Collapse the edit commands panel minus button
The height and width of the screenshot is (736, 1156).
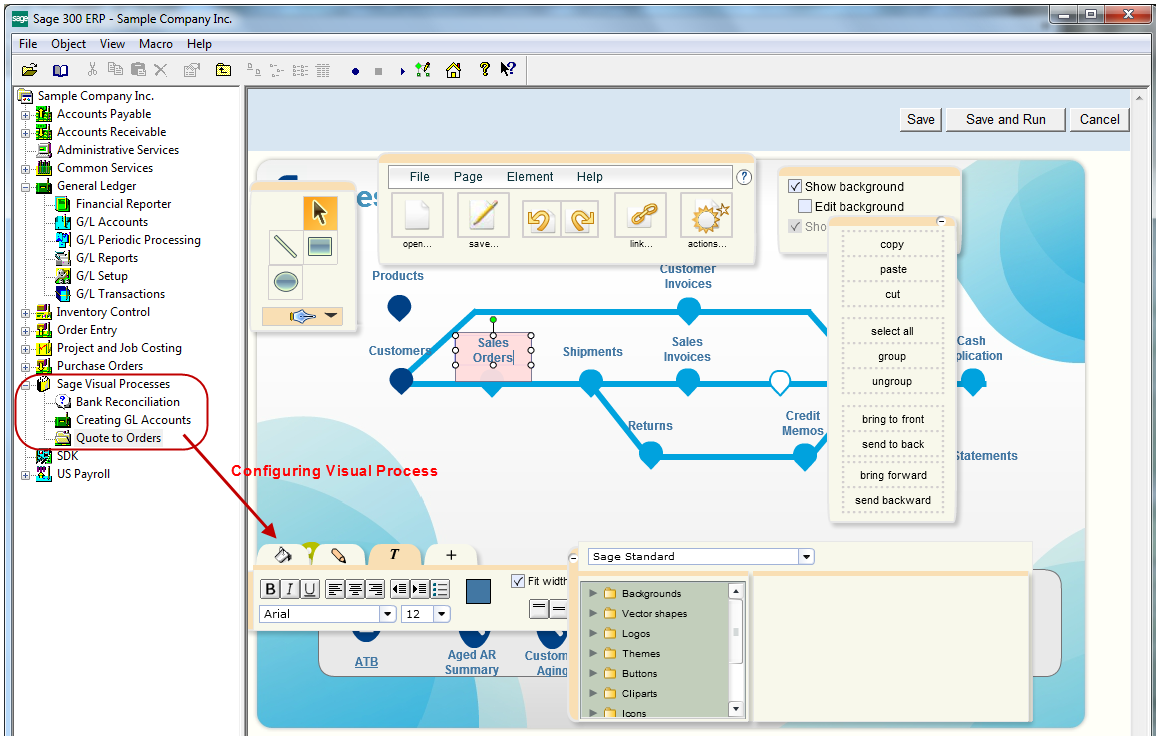point(941,221)
